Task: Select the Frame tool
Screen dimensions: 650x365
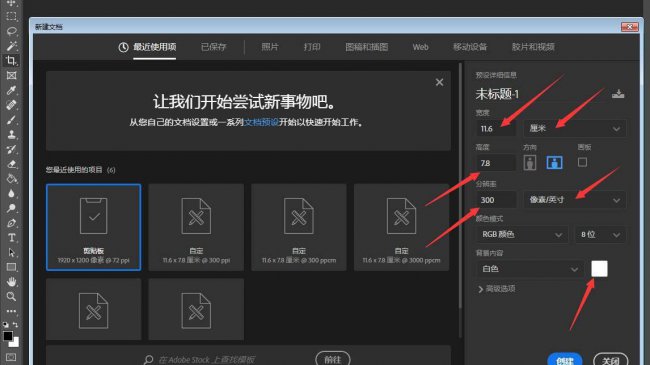Action: pyautogui.click(x=11, y=75)
